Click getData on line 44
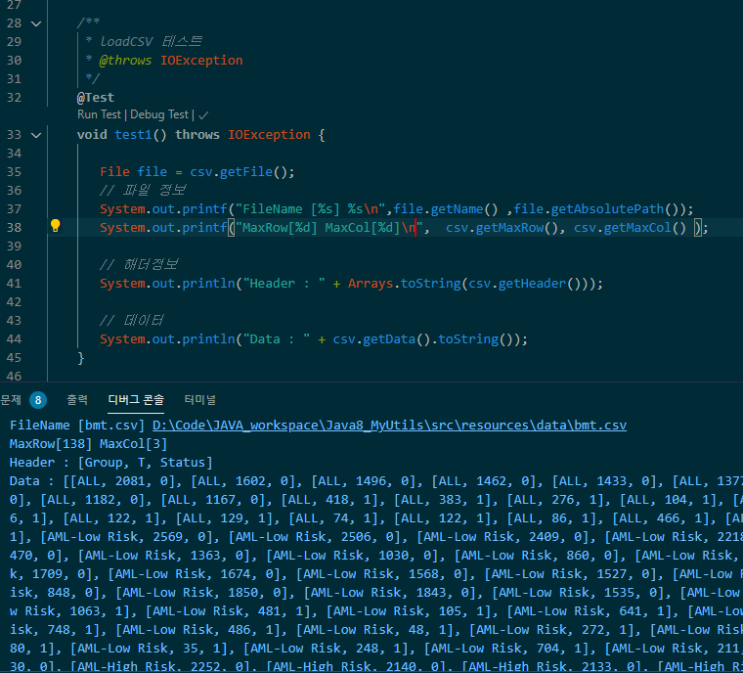 click(389, 339)
